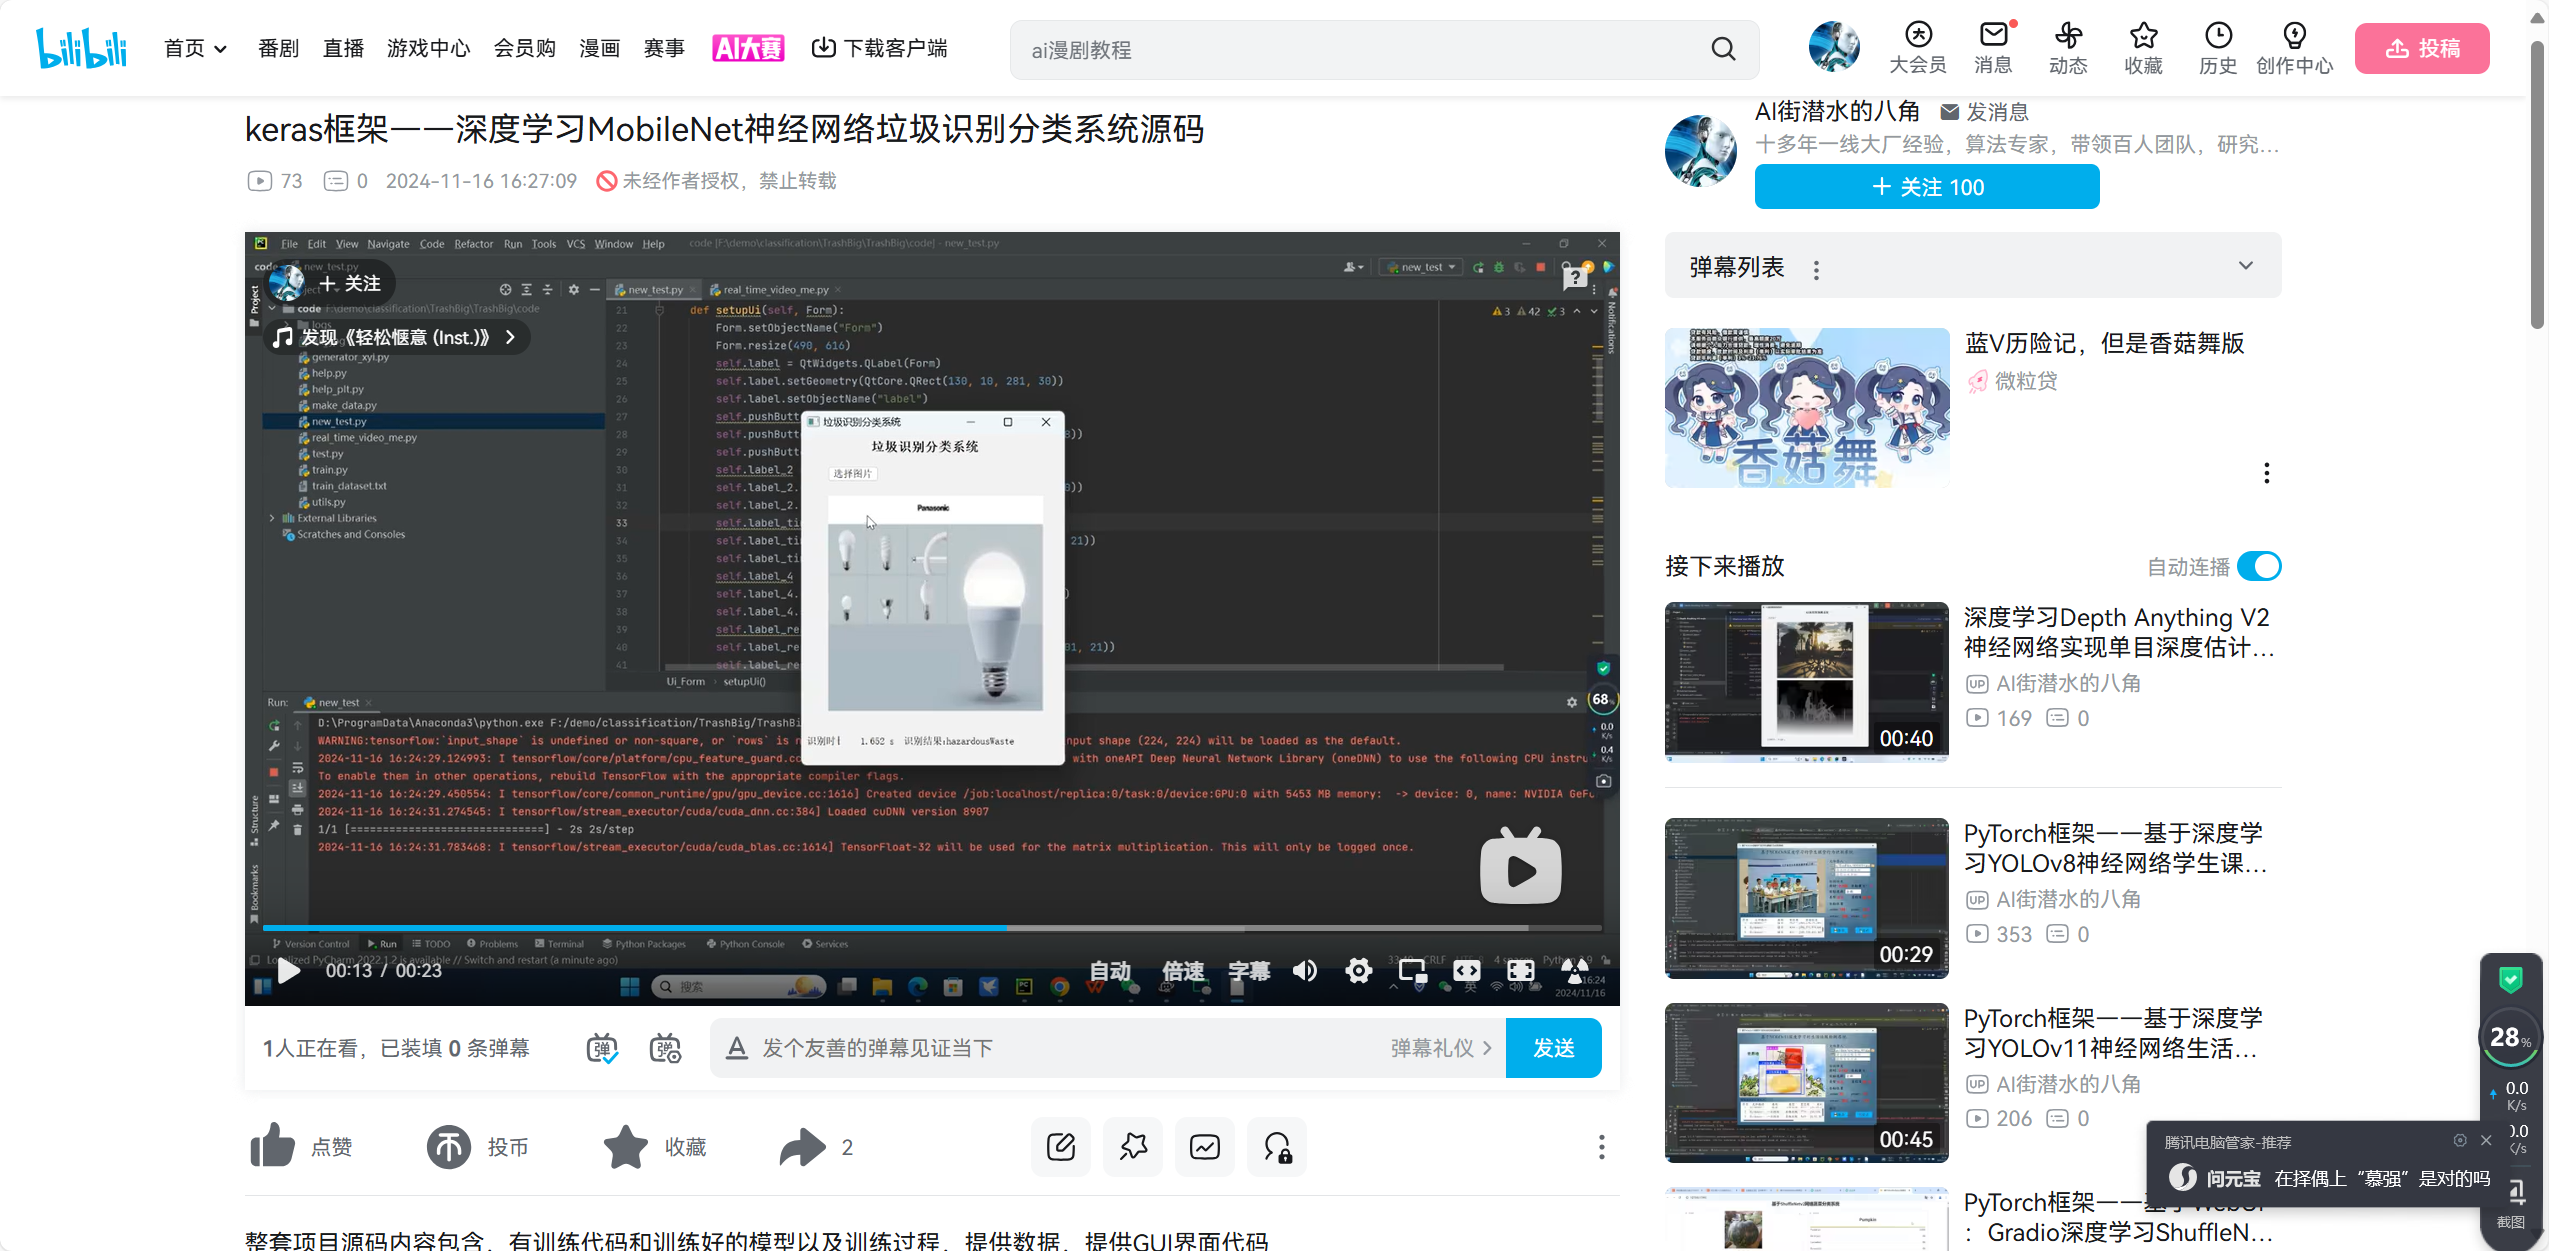Open danmaku display settings icon
Viewport: 2549px width, 1251px height.
pyautogui.click(x=665, y=1048)
